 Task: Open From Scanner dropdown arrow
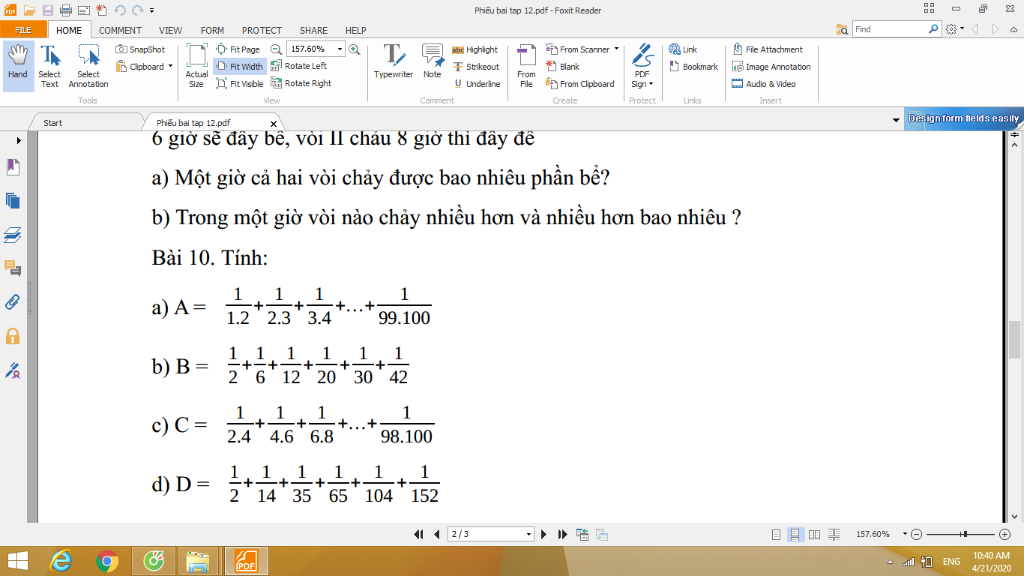coord(616,49)
